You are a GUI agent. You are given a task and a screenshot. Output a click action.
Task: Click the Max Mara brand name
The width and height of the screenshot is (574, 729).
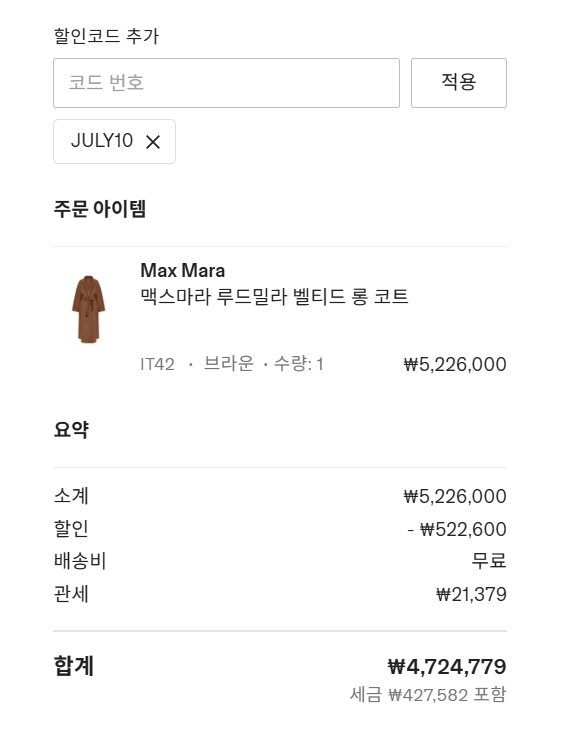(x=183, y=270)
